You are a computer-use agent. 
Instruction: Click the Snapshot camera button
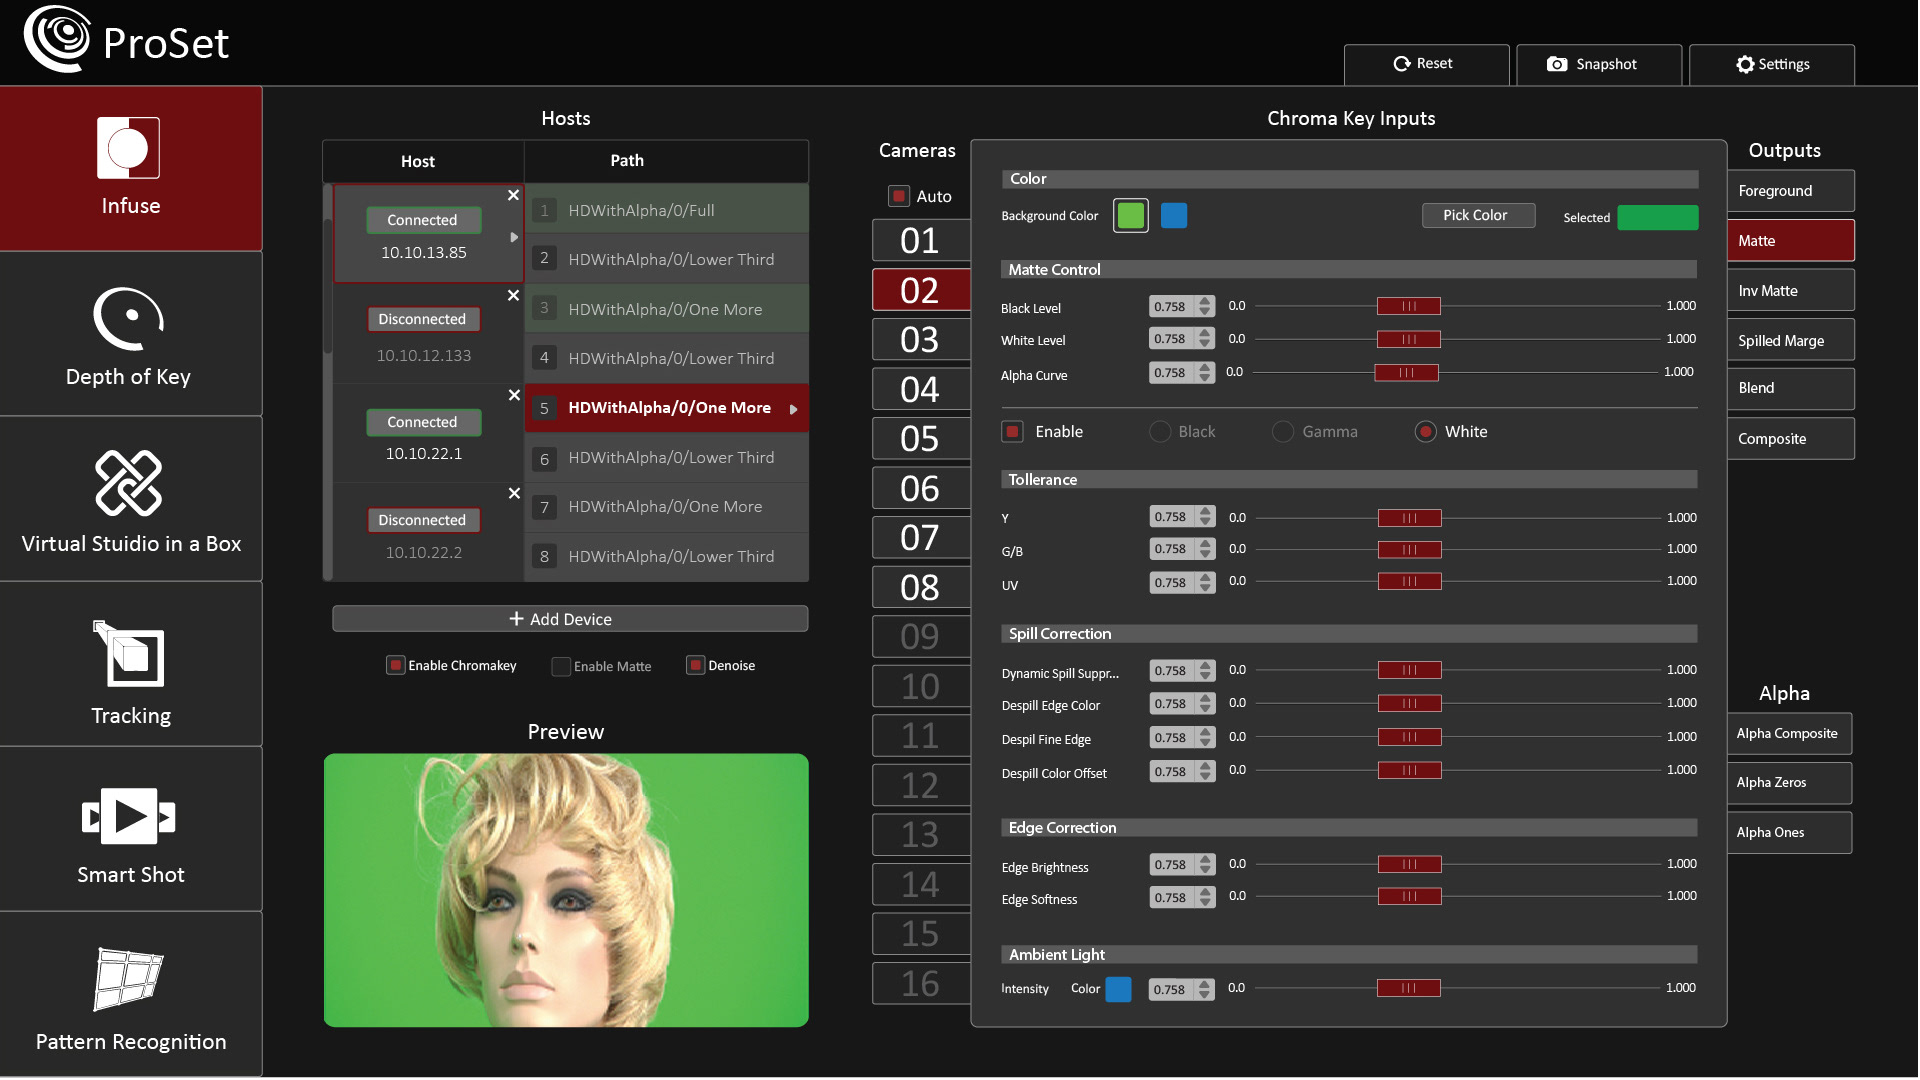1598,64
